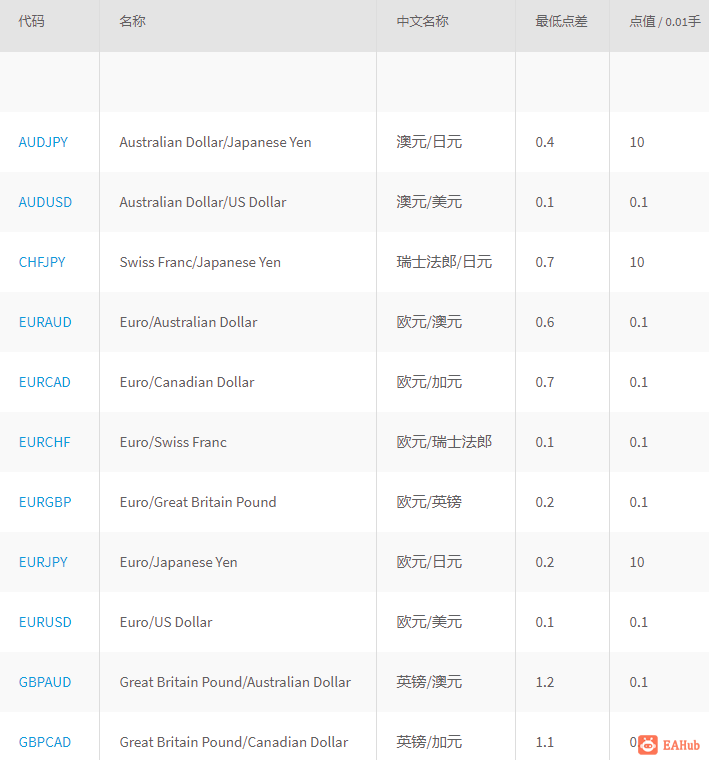The image size is (709, 760).
Task: Select text Australian Dollar/Japanese Yen
Action: pyautogui.click(x=215, y=142)
